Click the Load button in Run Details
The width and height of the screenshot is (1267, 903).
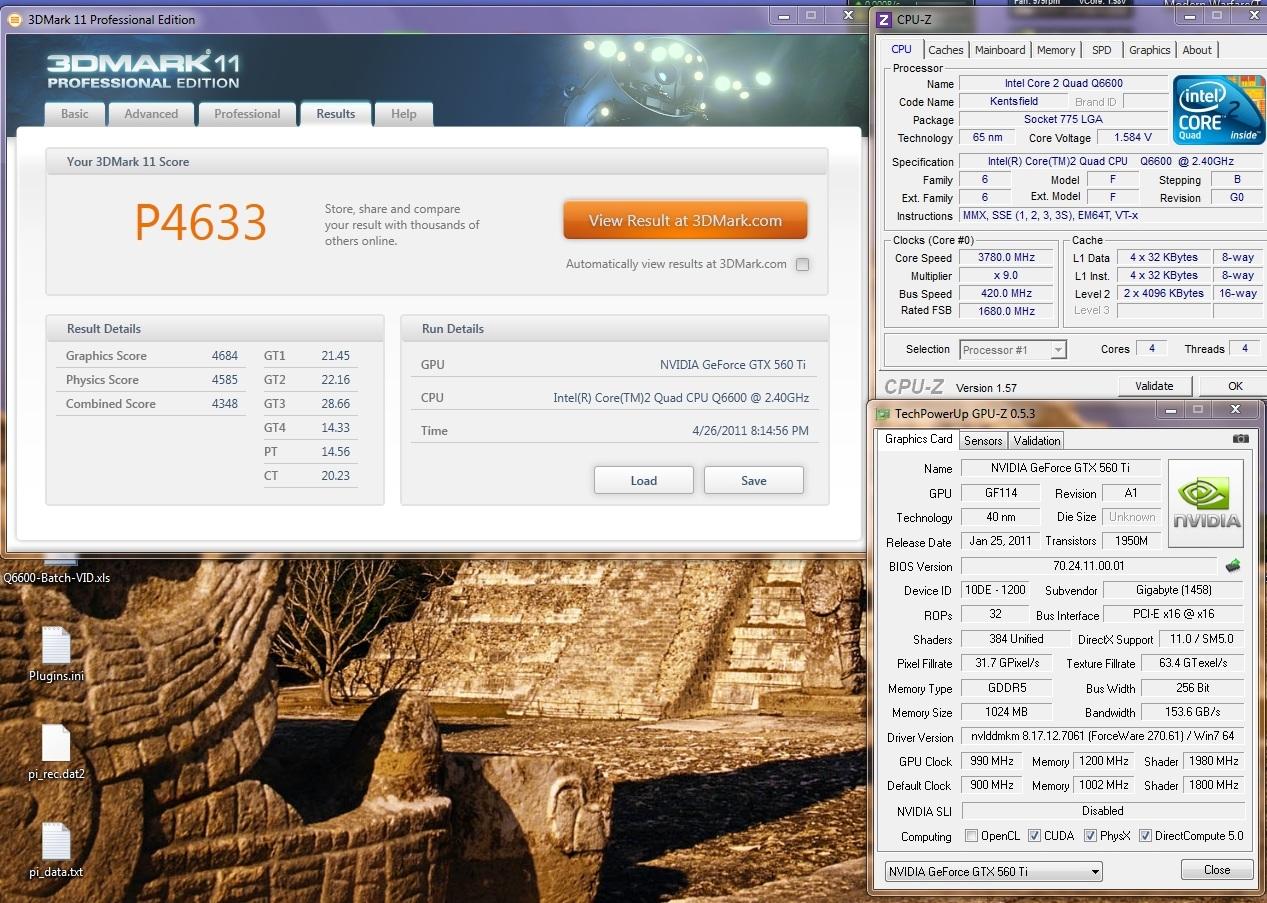point(644,480)
